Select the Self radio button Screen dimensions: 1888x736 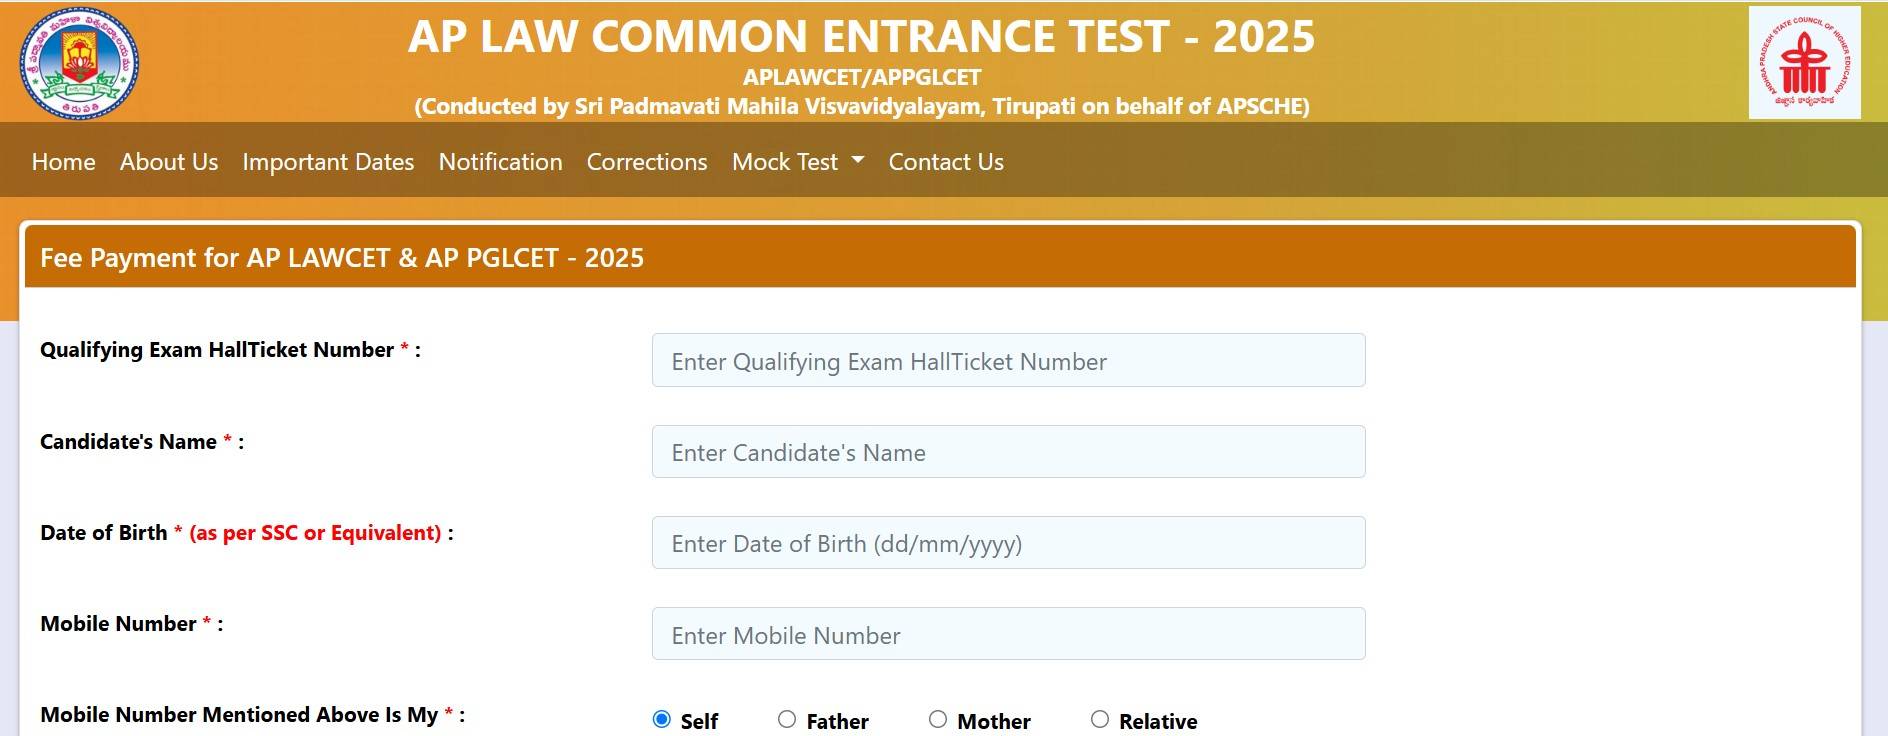pyautogui.click(x=662, y=719)
